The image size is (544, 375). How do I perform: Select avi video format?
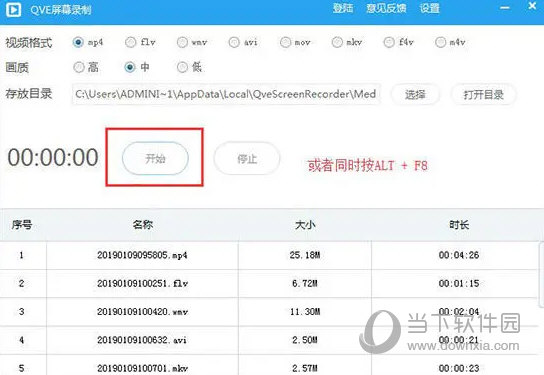(234, 42)
